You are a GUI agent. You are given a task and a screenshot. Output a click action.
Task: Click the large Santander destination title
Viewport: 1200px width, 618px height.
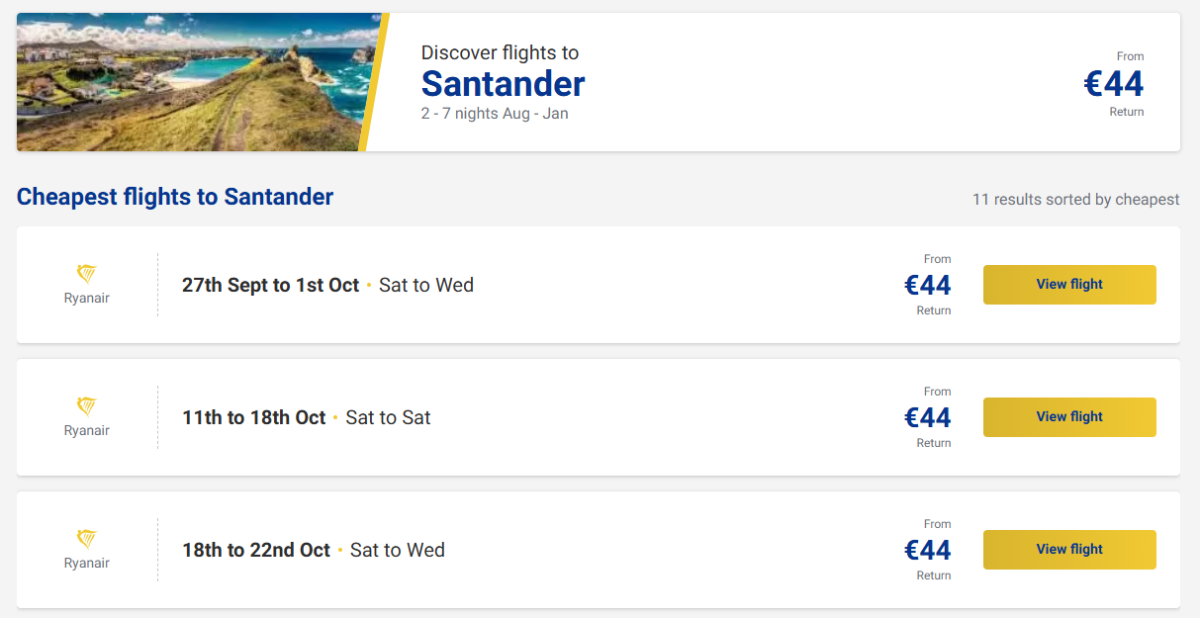(503, 83)
